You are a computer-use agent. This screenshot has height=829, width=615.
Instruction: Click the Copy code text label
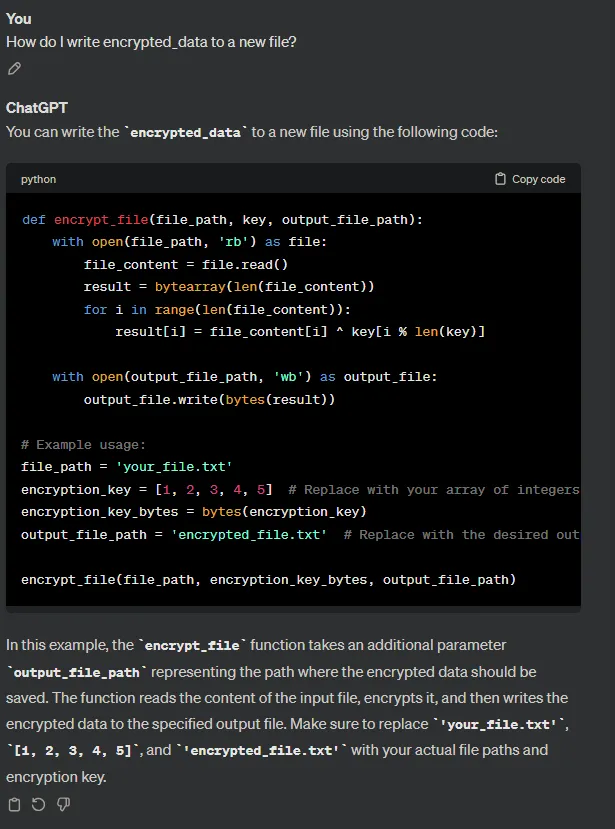pos(538,179)
